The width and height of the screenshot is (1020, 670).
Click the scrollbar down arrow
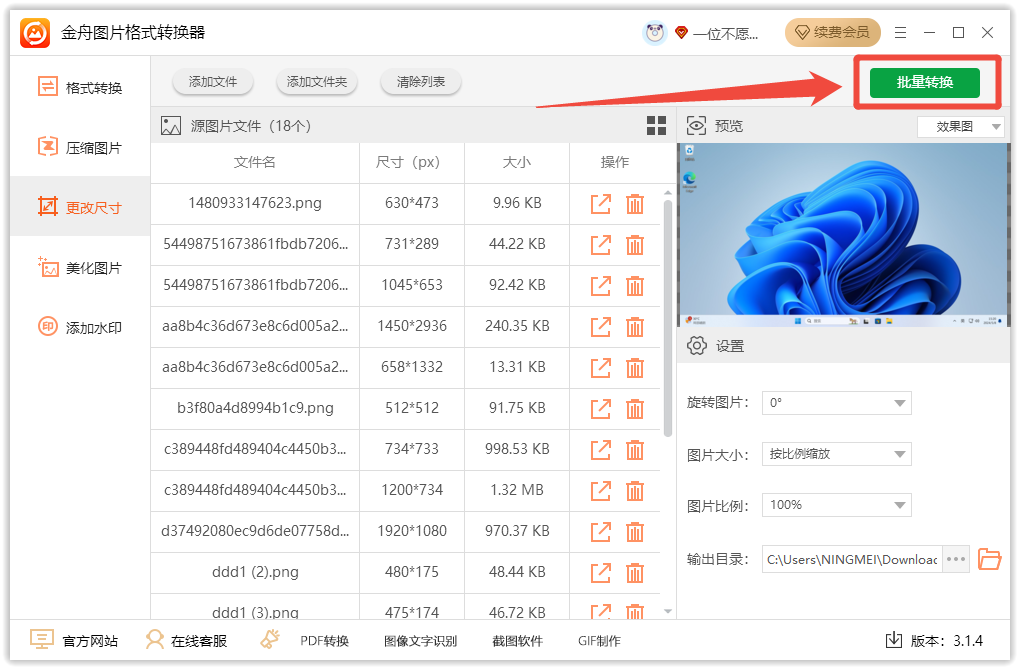click(667, 611)
